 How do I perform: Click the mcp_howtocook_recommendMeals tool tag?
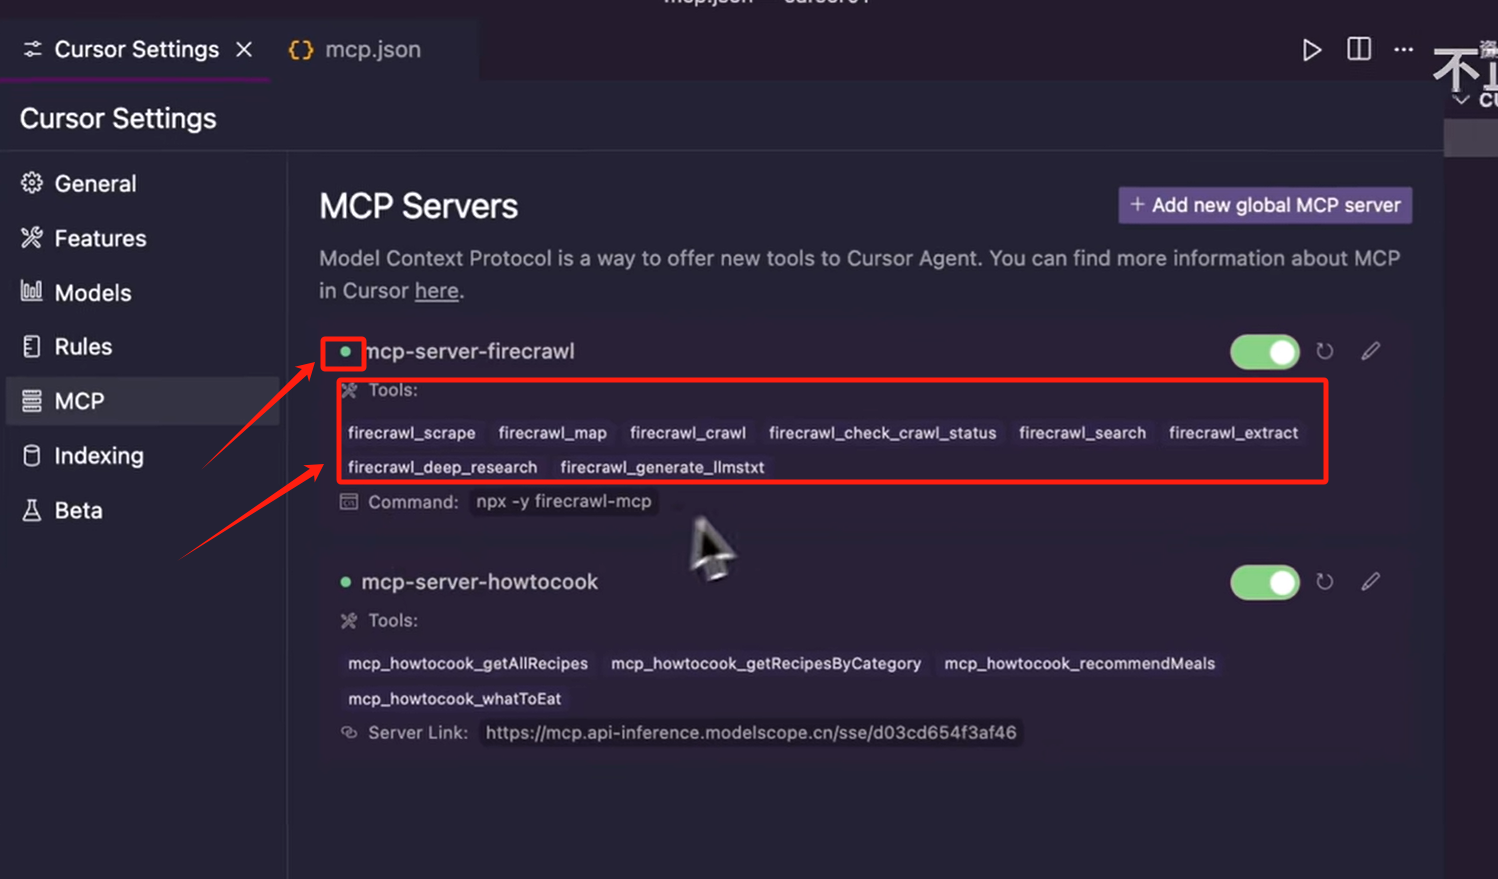pos(1079,664)
